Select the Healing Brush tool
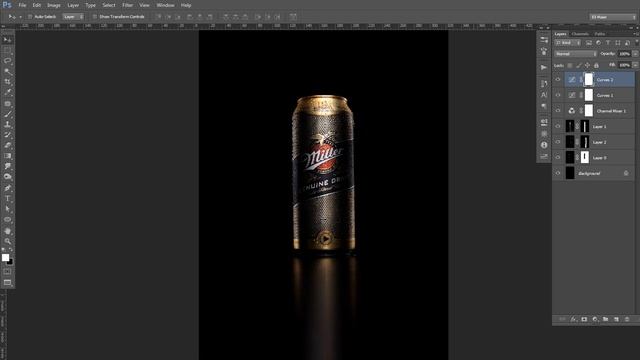640x360 pixels. pyautogui.click(x=7, y=104)
